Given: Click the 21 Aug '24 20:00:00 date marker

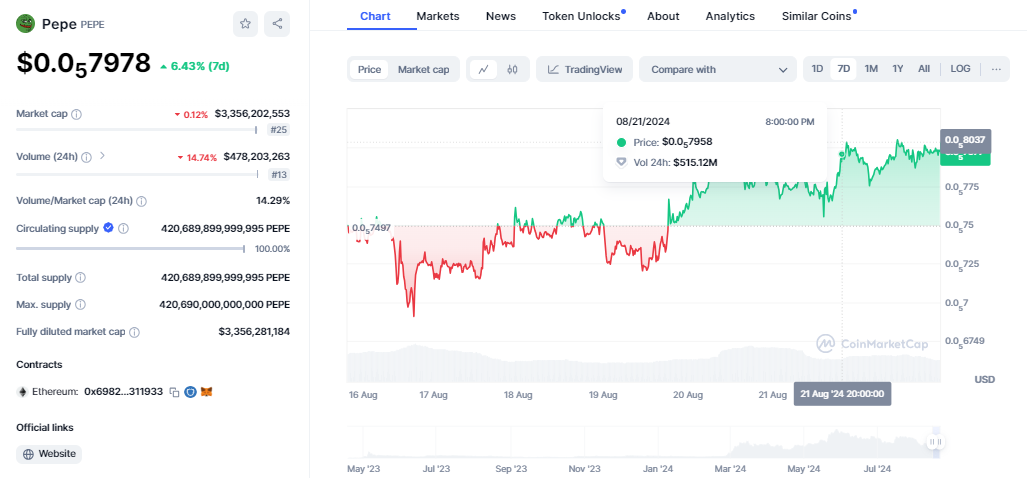Looking at the screenshot, I should click(842, 394).
